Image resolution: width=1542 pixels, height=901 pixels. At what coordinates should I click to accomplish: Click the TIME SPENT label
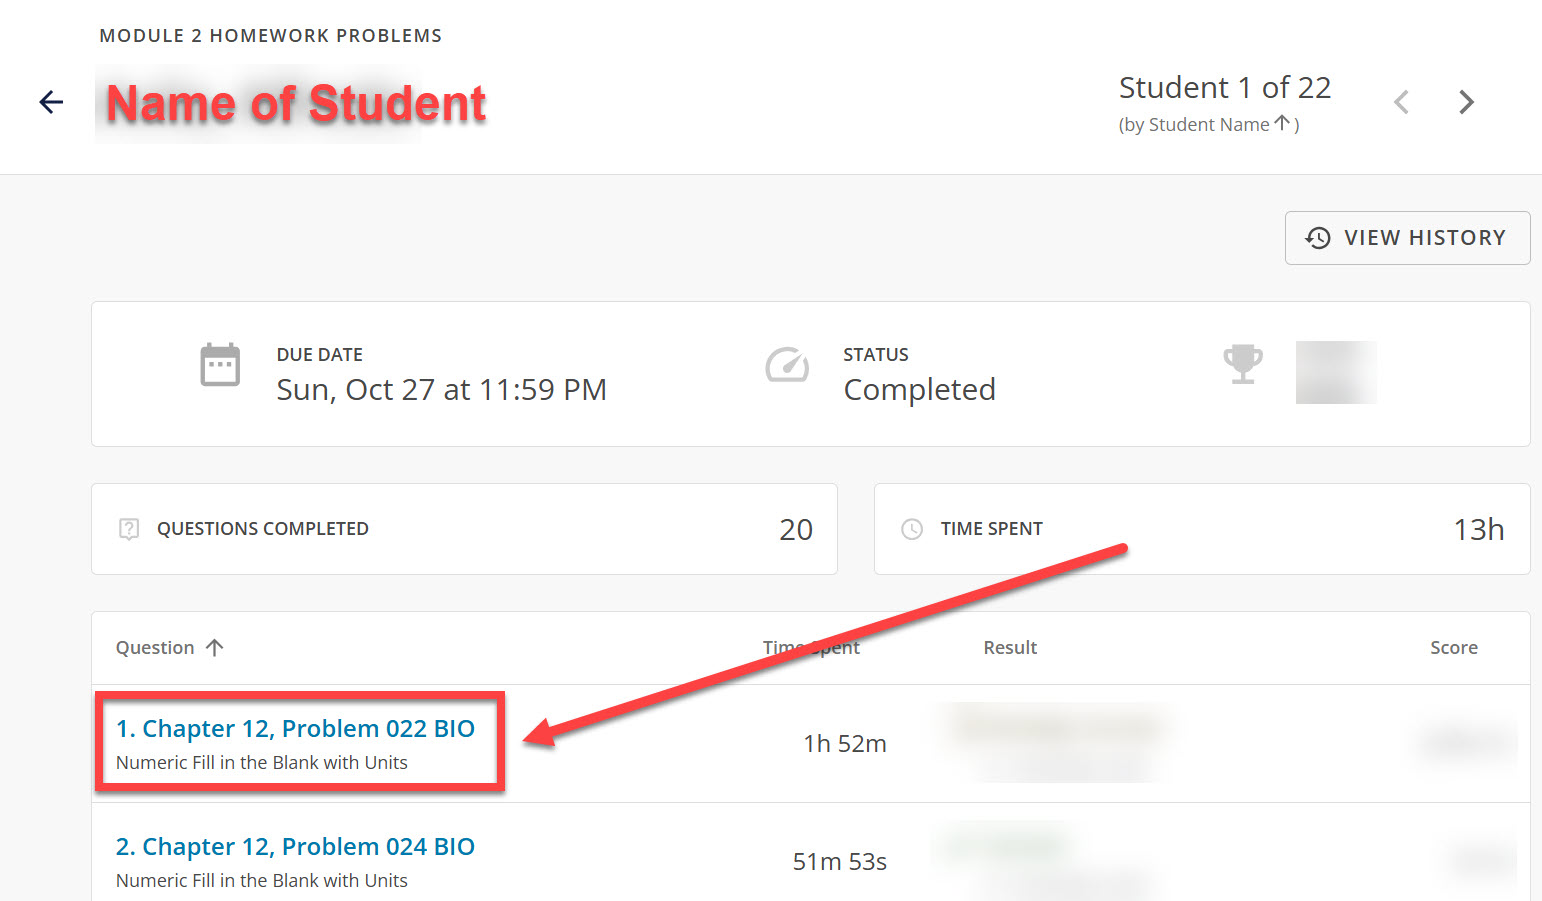click(x=992, y=529)
